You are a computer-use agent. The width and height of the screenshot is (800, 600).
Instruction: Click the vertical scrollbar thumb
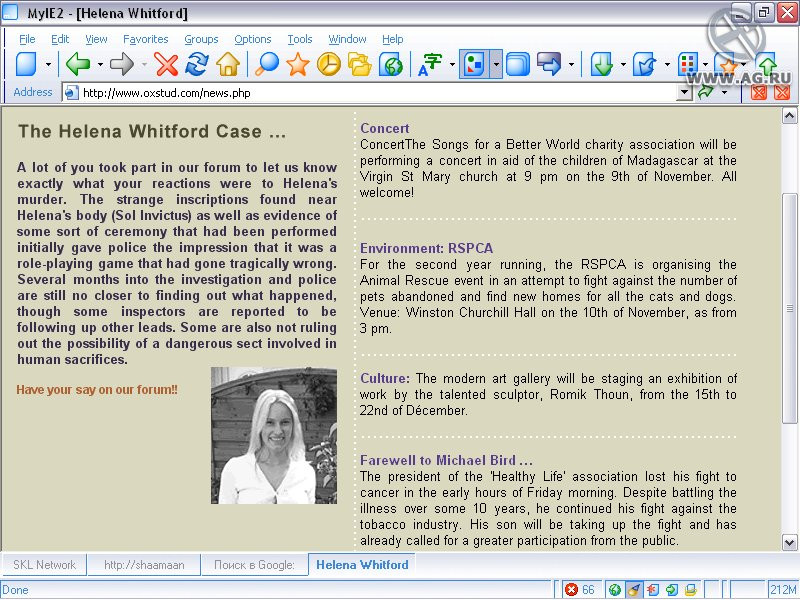click(789, 308)
